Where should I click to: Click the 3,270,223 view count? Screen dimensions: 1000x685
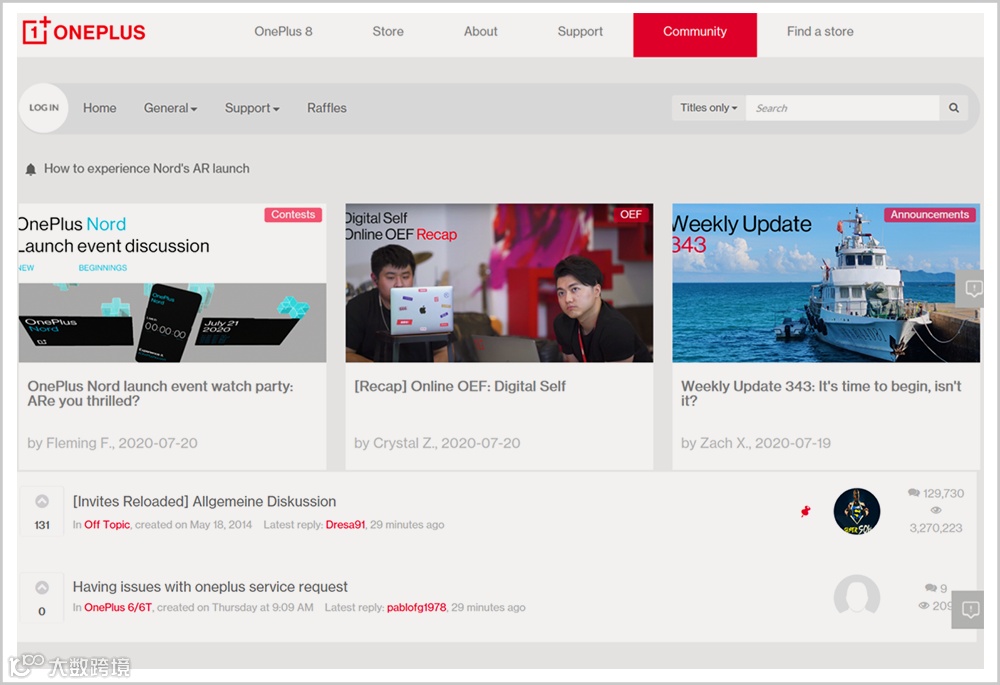pyautogui.click(x=936, y=527)
